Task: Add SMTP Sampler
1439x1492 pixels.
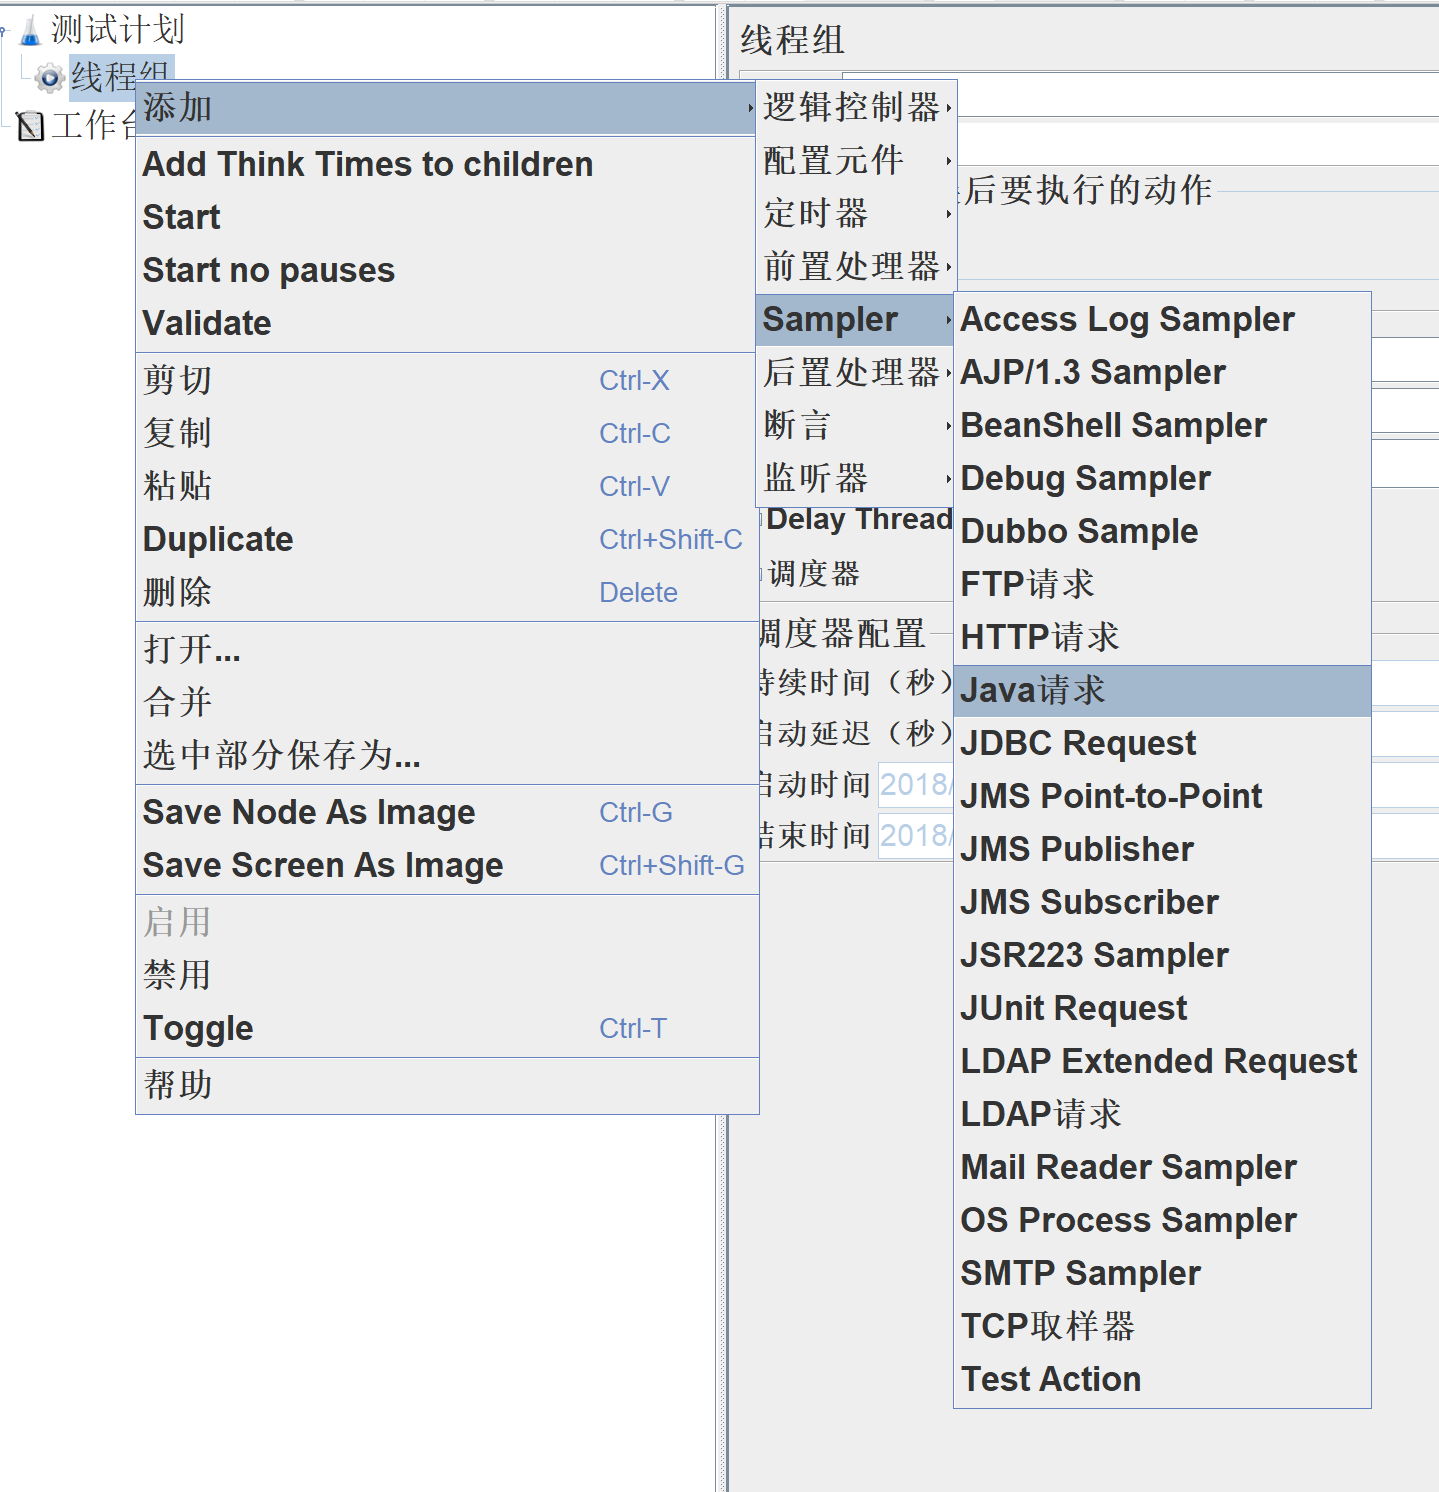Action: pyautogui.click(x=1162, y=1273)
